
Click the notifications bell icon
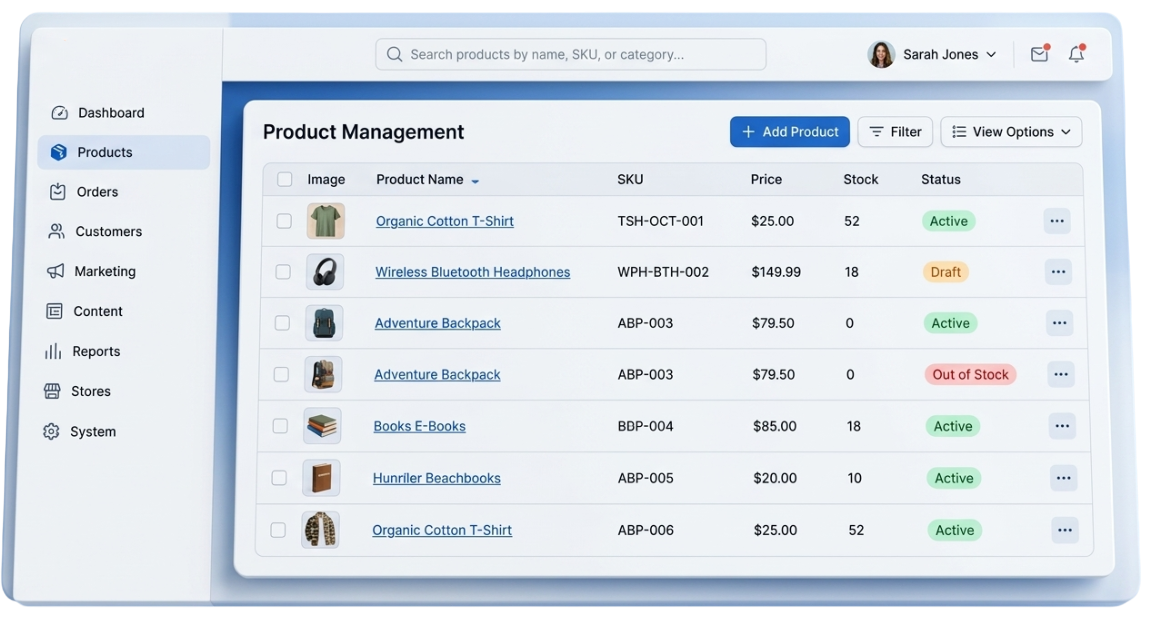click(1076, 54)
